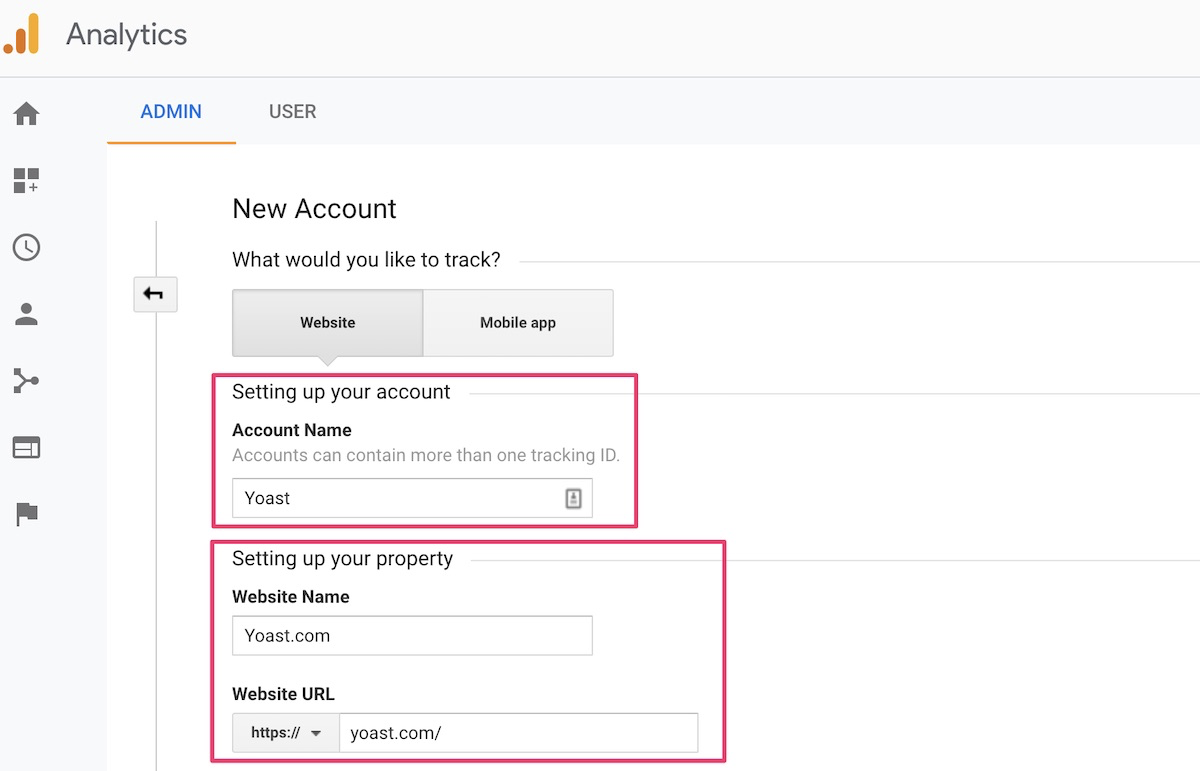
Task: Open Audience reports person icon
Action: [x=26, y=315]
